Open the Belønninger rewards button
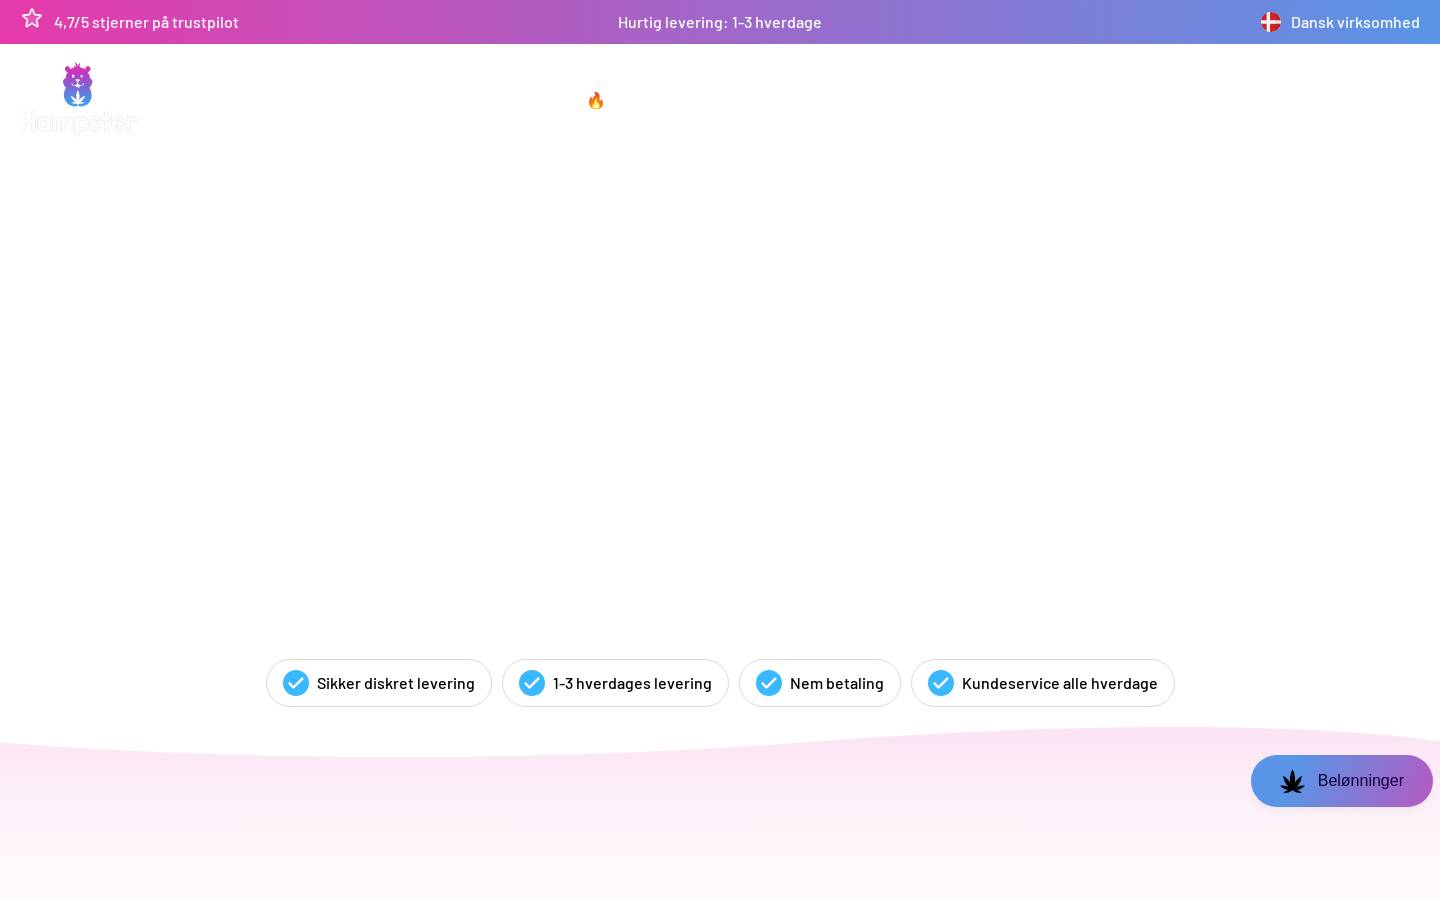Viewport: 1440px width, 900px height. [x=1341, y=781]
